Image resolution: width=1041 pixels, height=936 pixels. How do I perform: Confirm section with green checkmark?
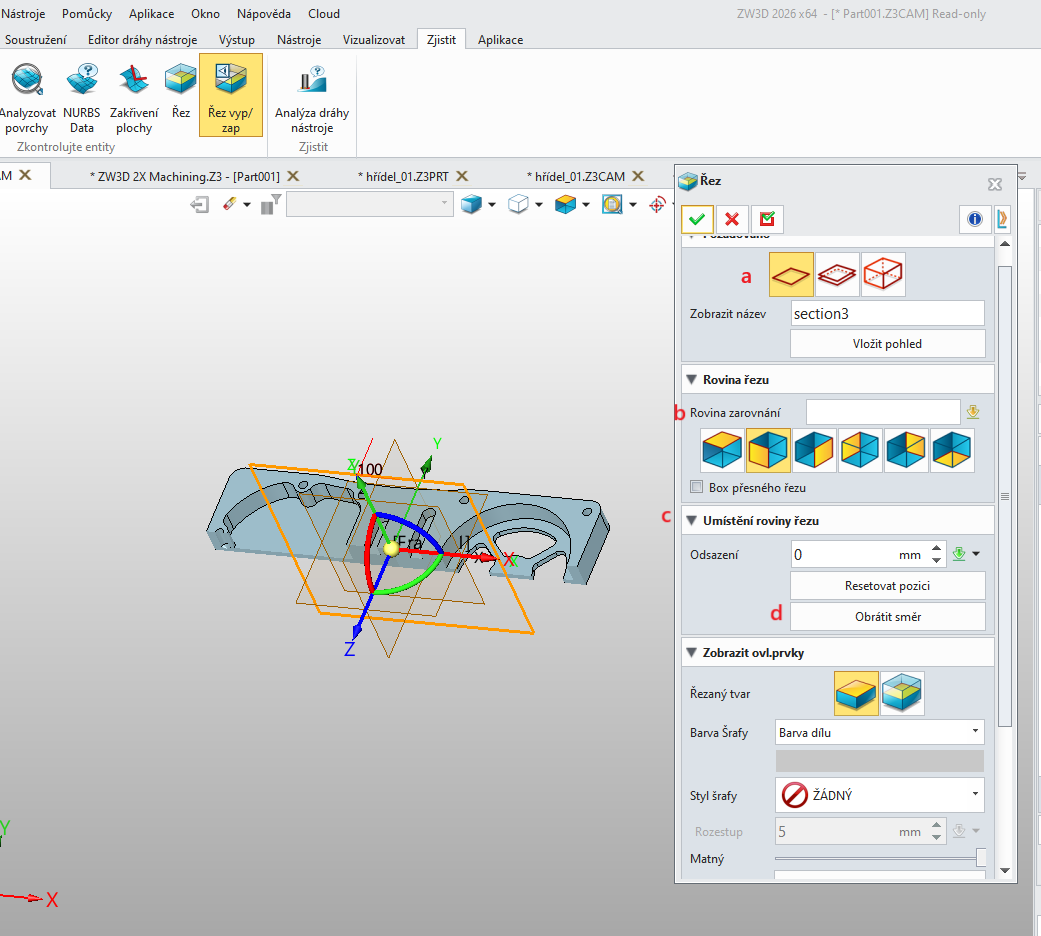697,219
